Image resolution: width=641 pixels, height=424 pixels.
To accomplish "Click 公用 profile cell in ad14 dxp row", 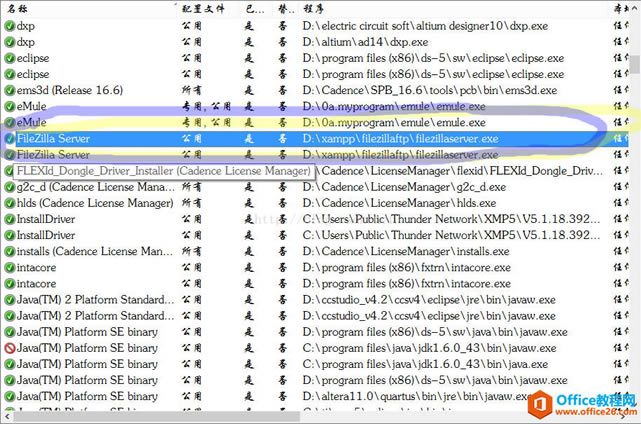I will [192, 42].
